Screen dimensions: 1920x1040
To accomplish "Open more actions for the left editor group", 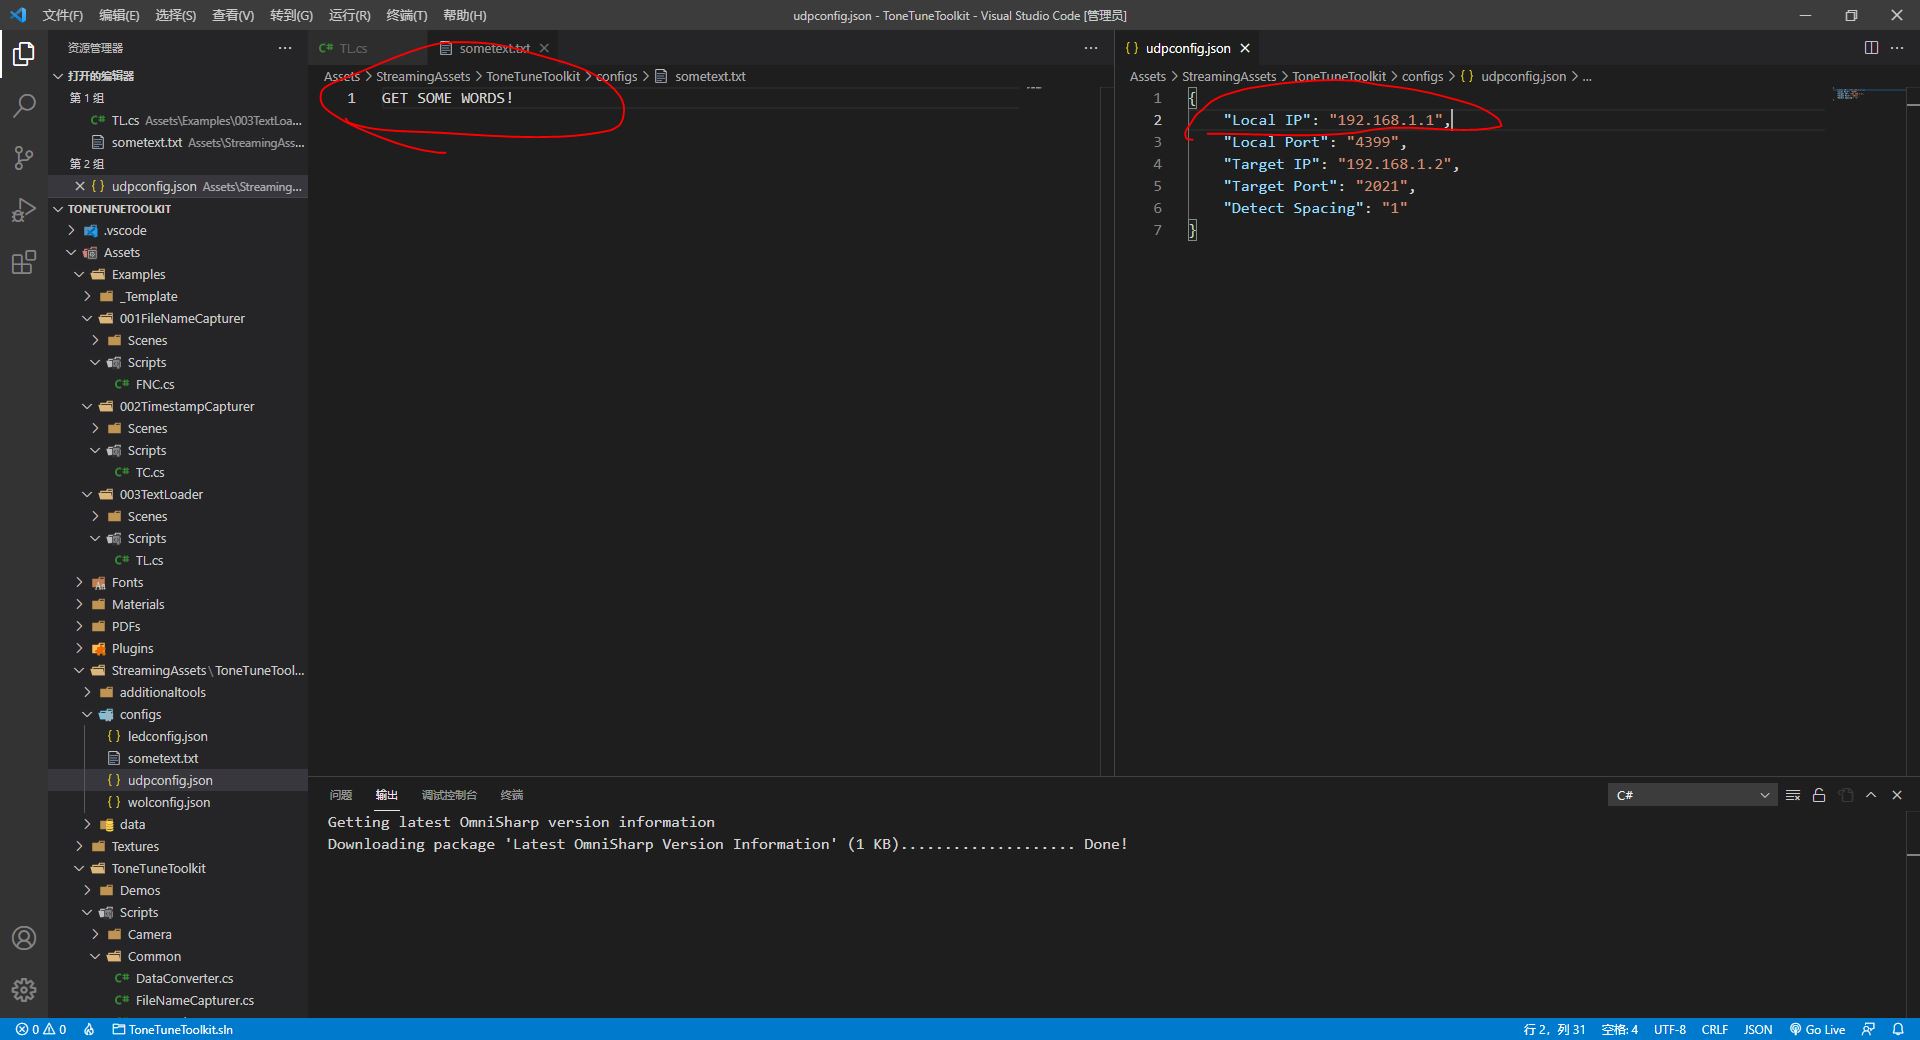I will click(1091, 48).
